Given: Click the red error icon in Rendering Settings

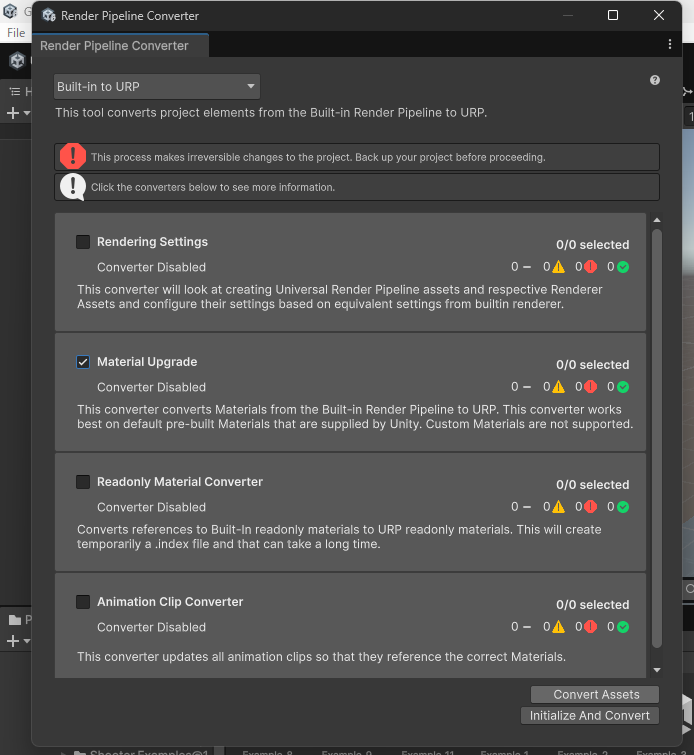Looking at the screenshot, I should (x=590, y=267).
